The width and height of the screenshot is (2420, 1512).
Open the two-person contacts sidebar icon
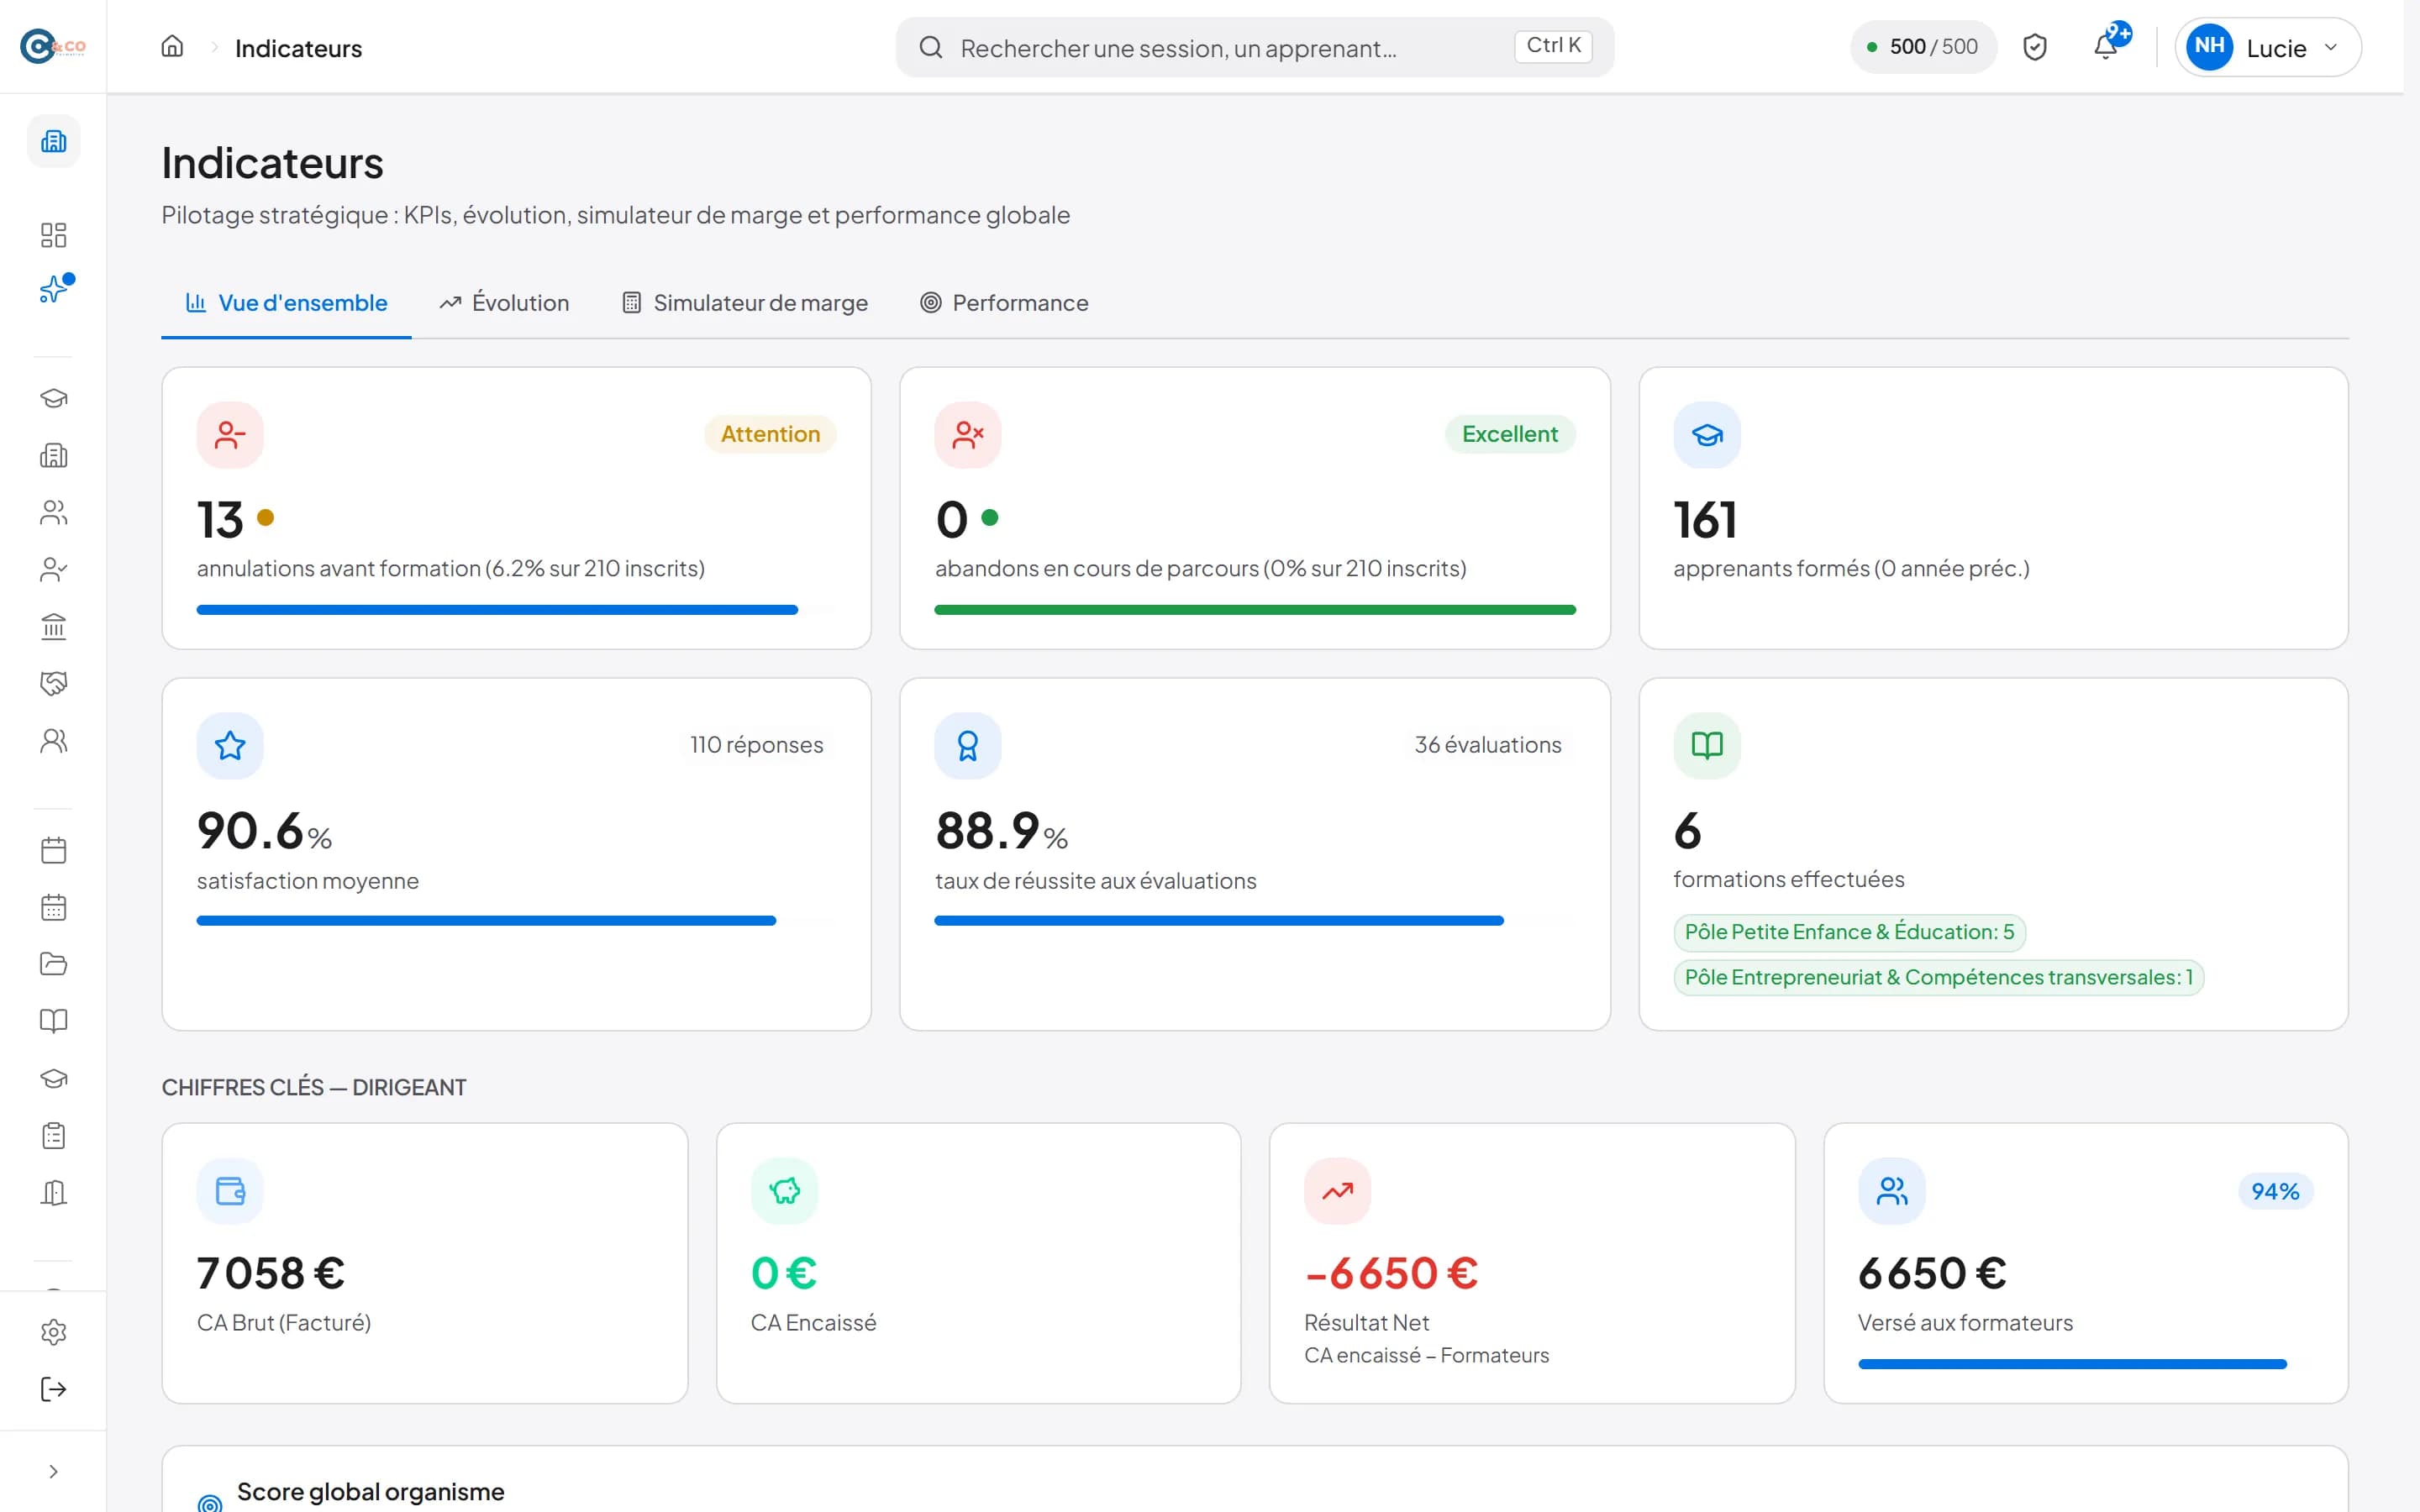54,740
